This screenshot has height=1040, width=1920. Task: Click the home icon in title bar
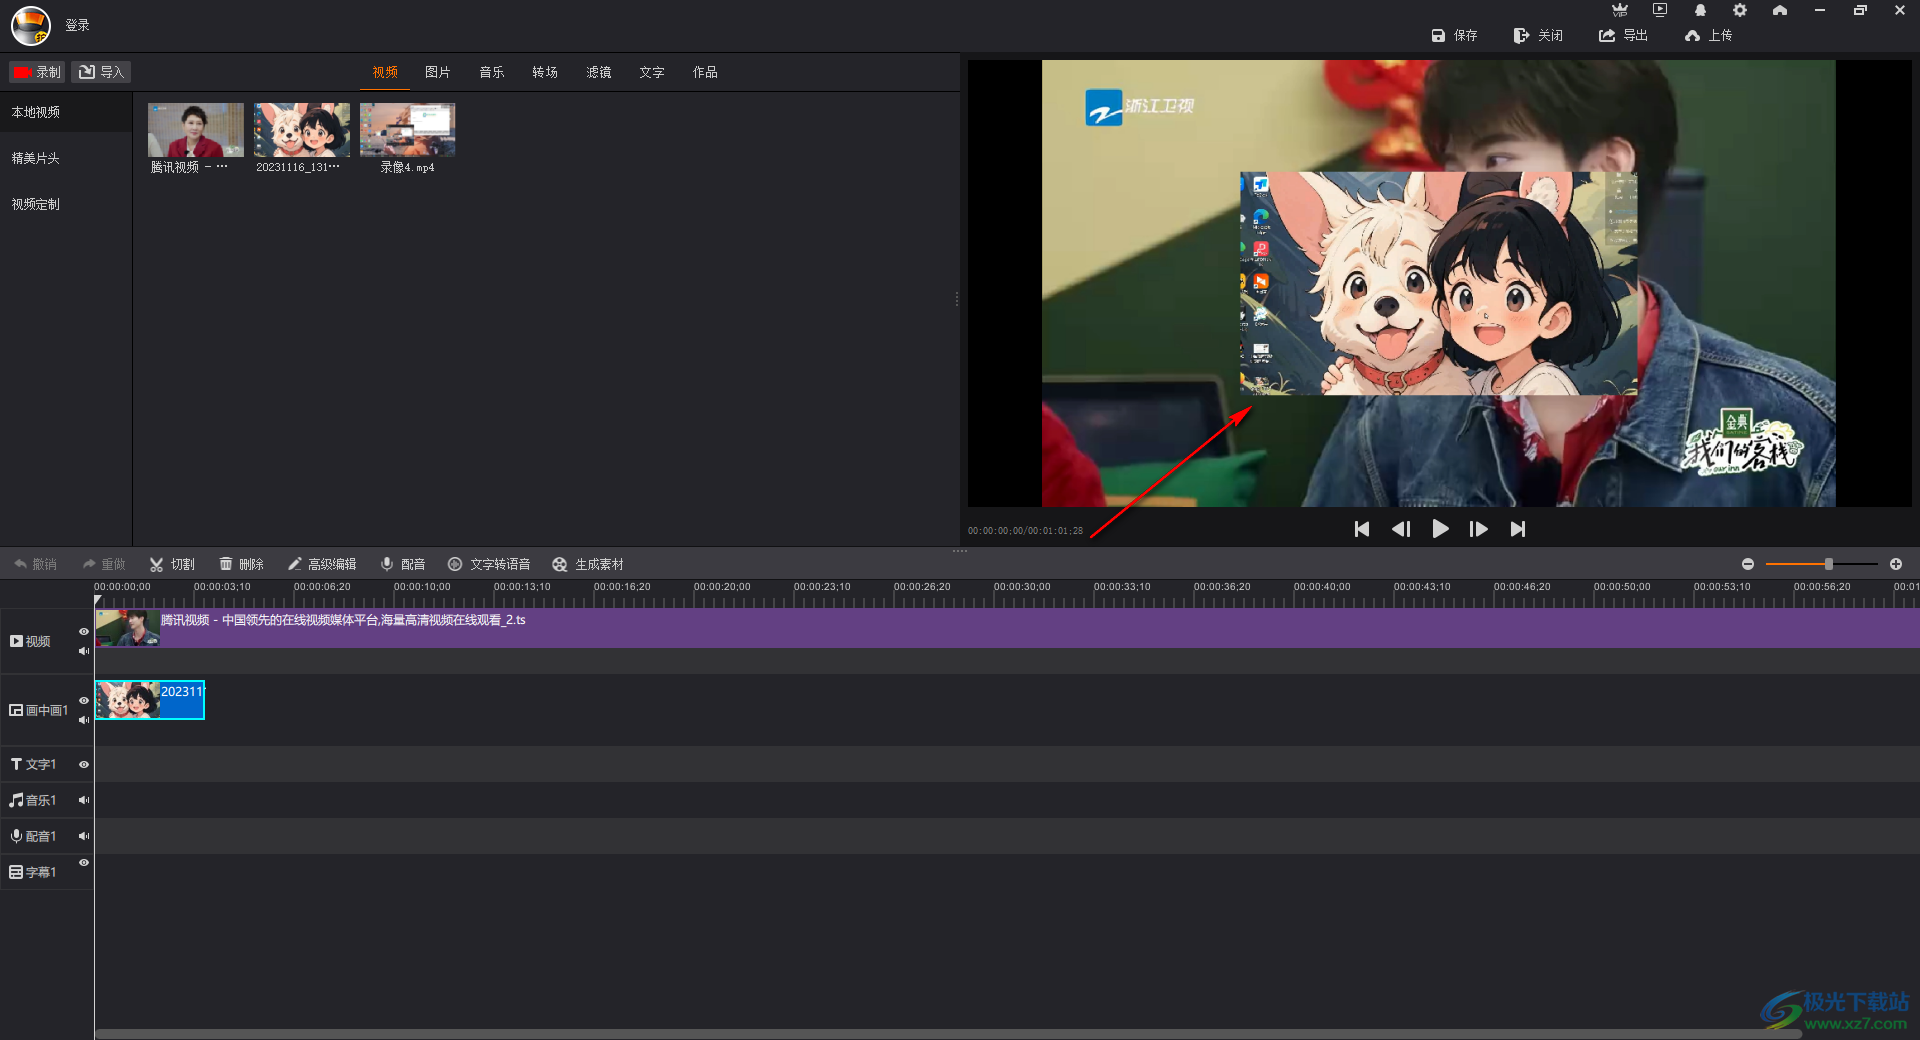click(1780, 10)
